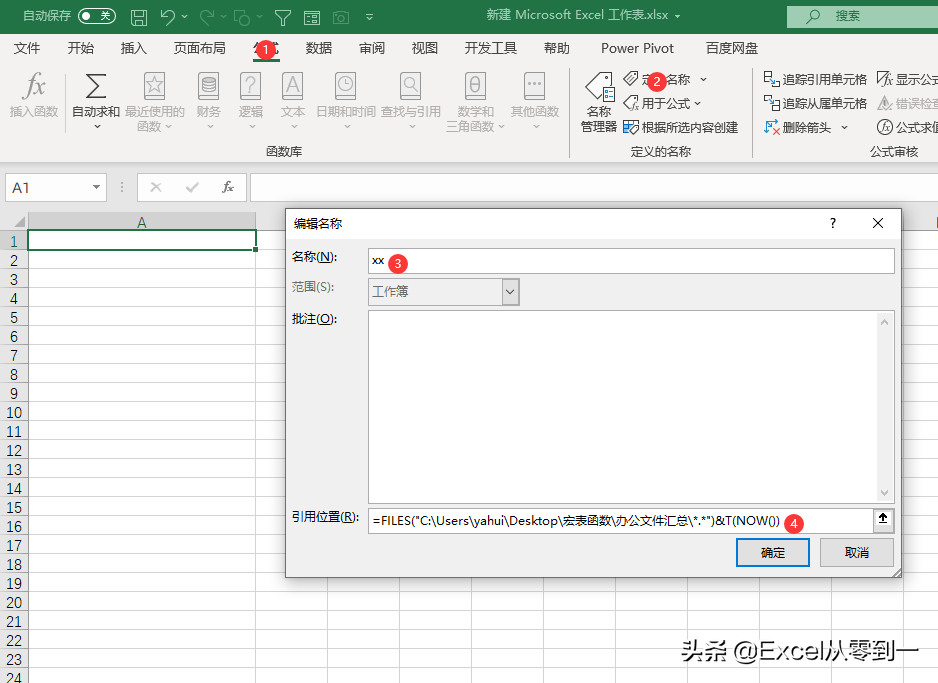Viewport: 938px width, 683px height.
Task: Open the 财务 functions icon
Action: point(209,86)
